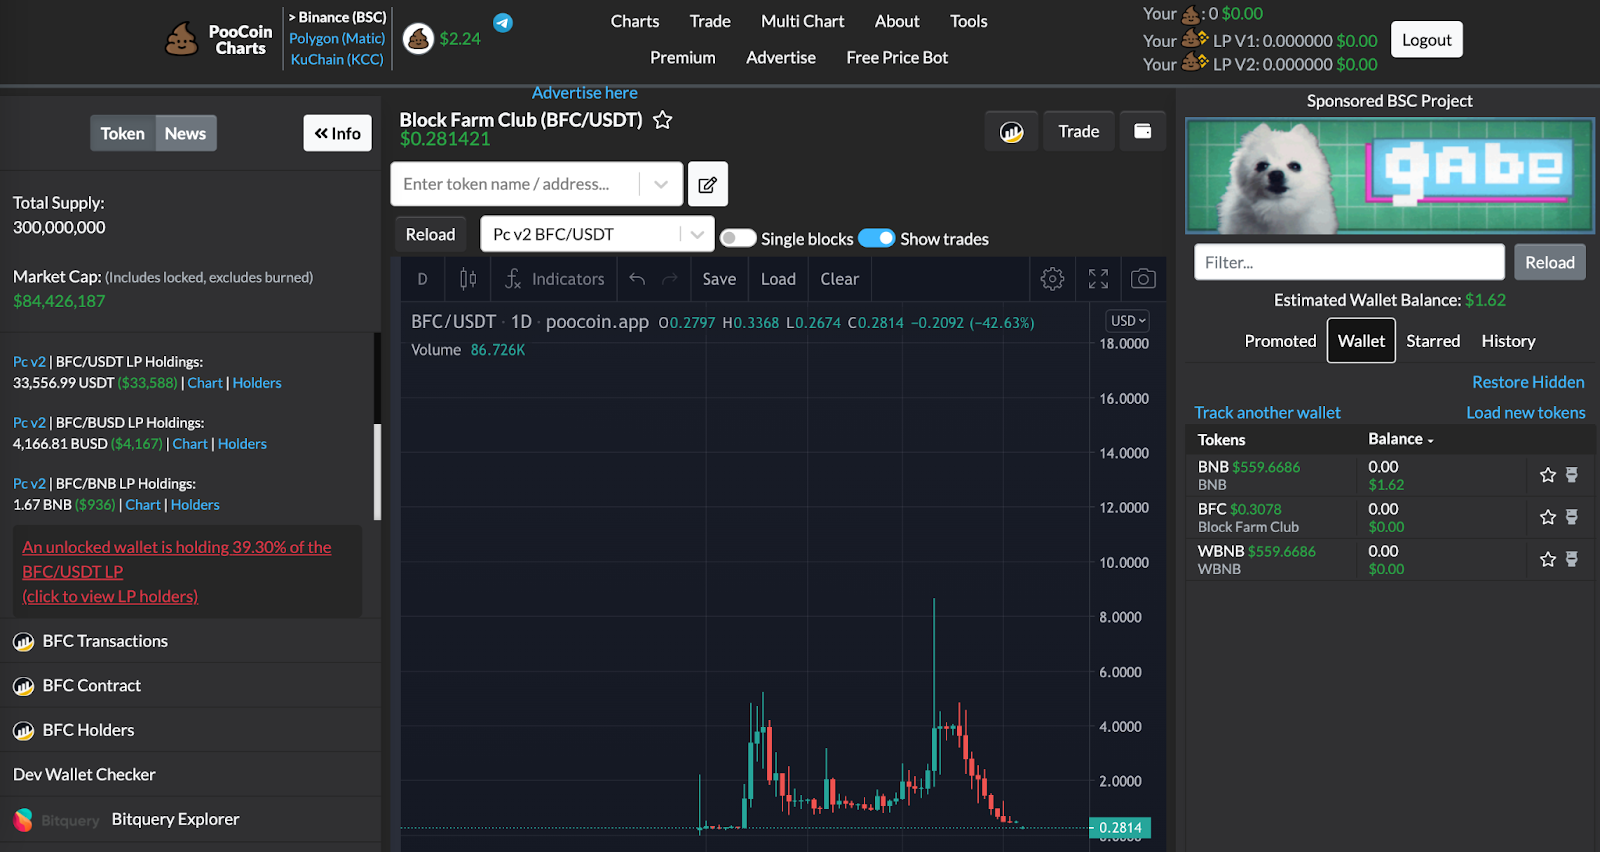Open chart settings gear
Viewport: 1600px width, 852px height.
coord(1052,279)
